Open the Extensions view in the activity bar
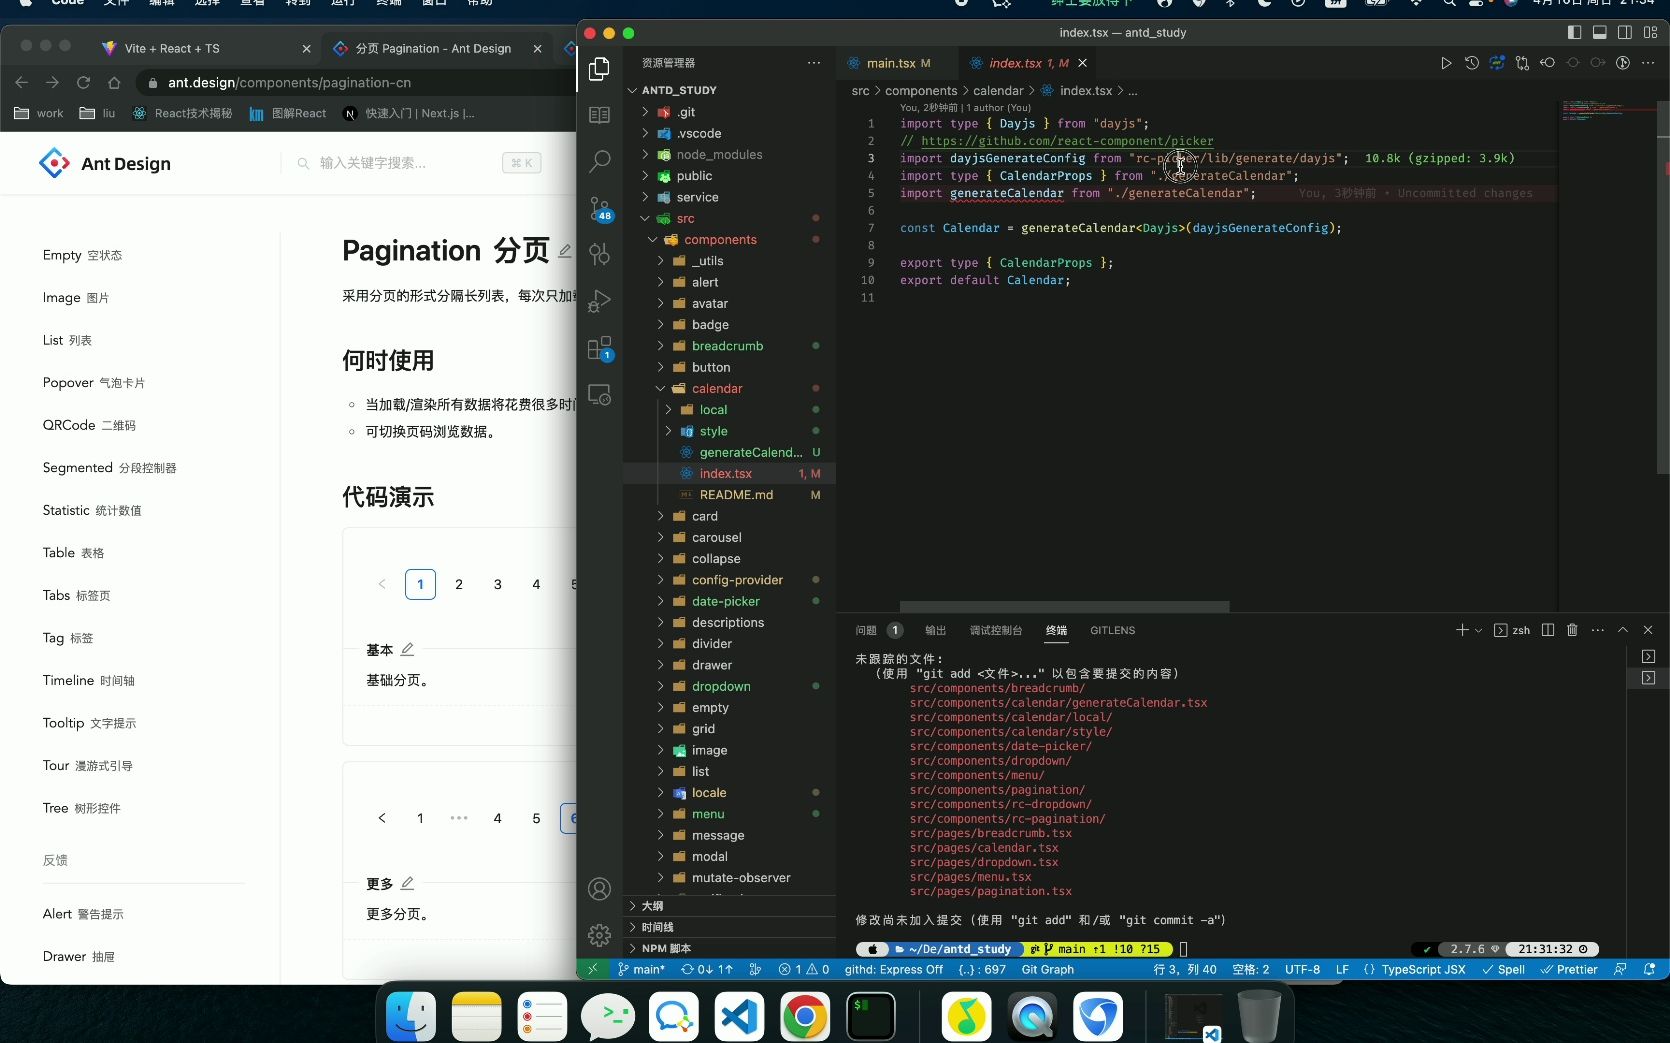 coord(599,348)
